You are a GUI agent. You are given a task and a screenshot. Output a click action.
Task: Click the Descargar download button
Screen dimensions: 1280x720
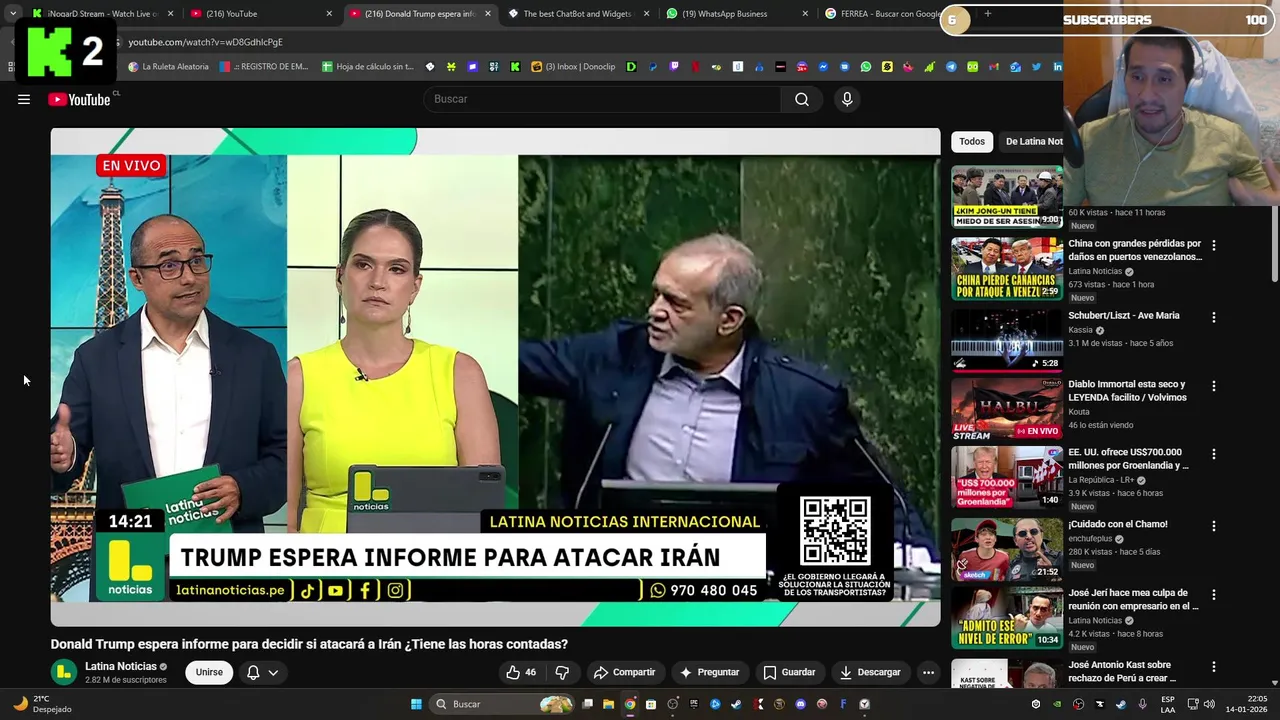tap(870, 672)
